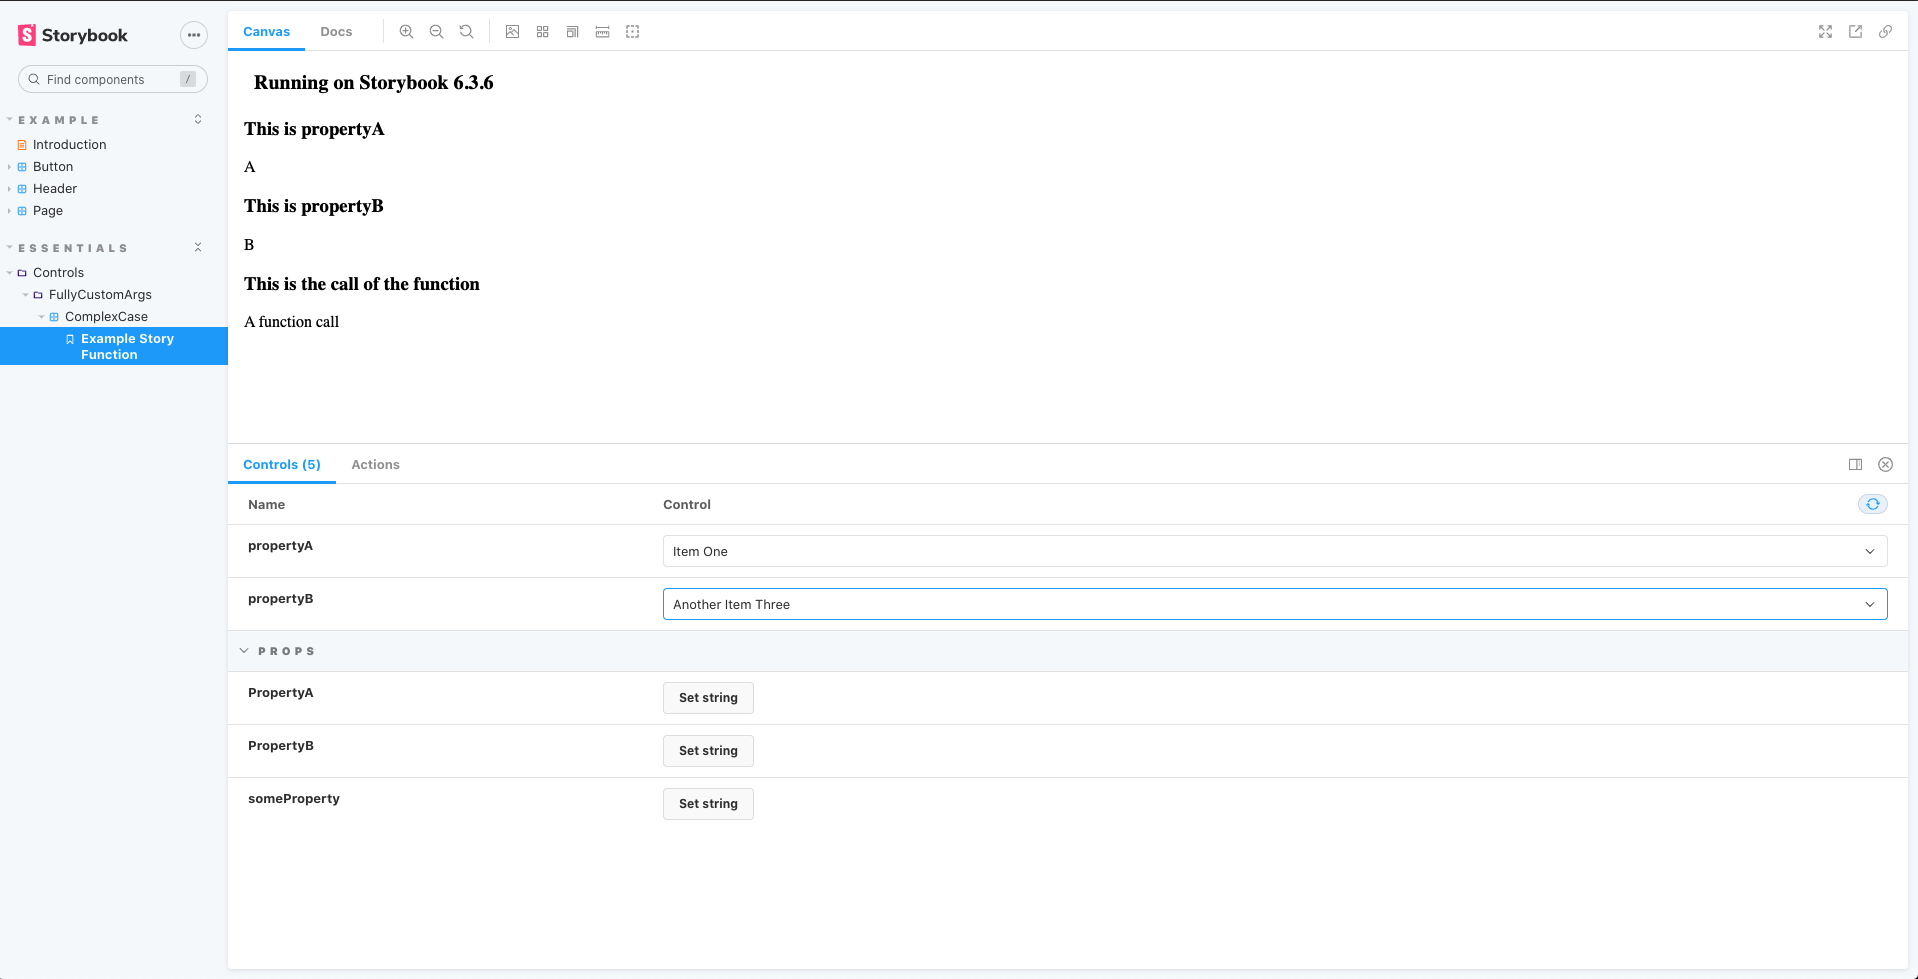Zoom out of the canvas
The width and height of the screenshot is (1918, 979).
point(436,31)
